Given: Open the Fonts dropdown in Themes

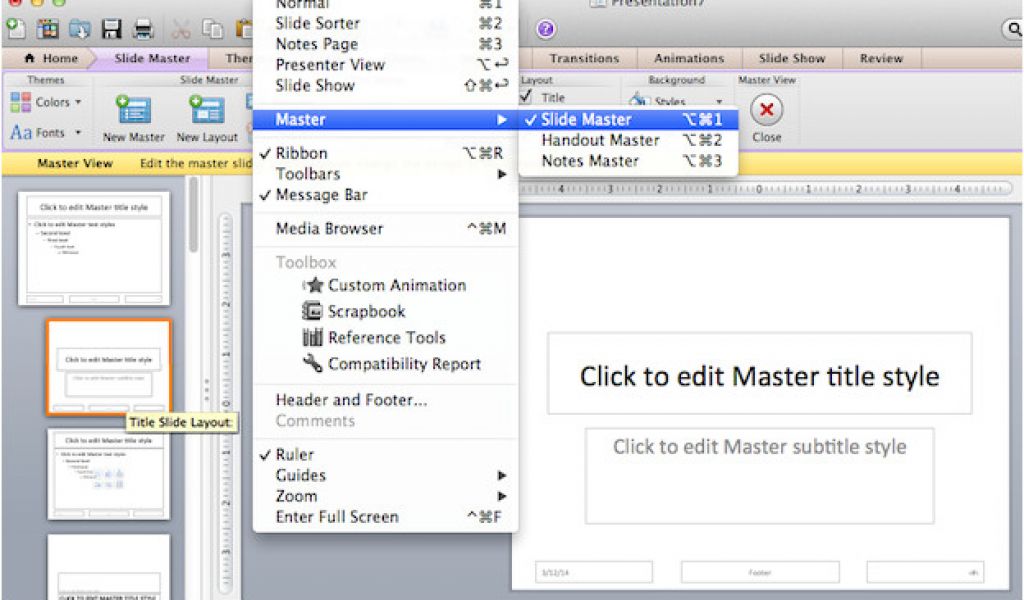Looking at the screenshot, I should click(52, 132).
